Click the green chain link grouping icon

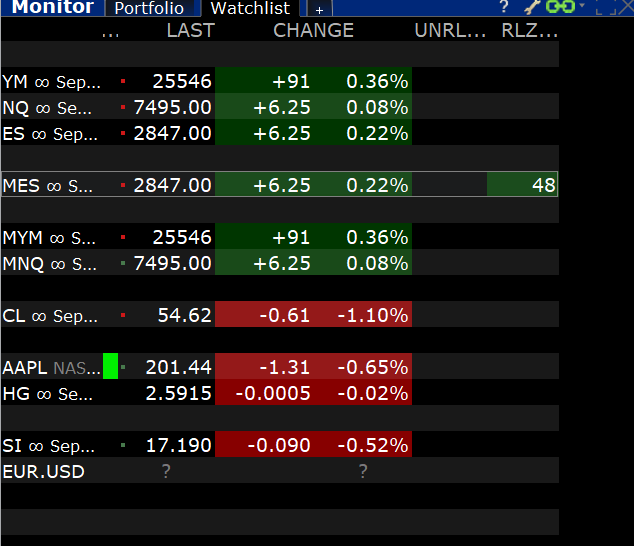560,6
